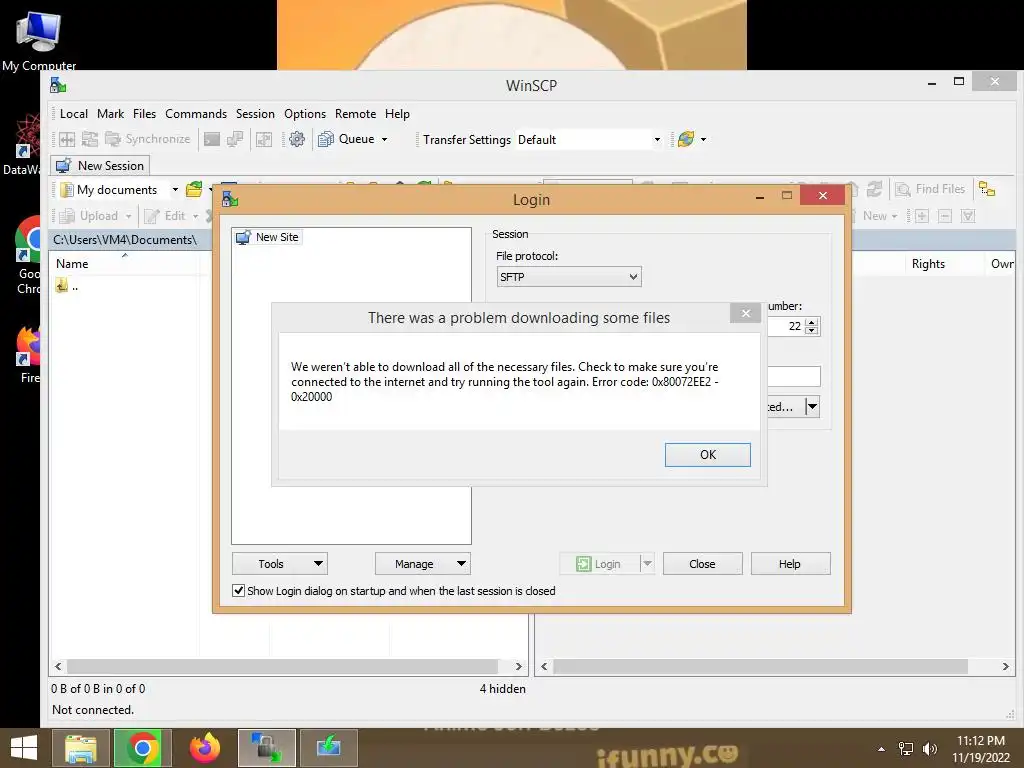The width and height of the screenshot is (1024, 768).
Task: Open the Options menu
Action: pyautogui.click(x=304, y=114)
